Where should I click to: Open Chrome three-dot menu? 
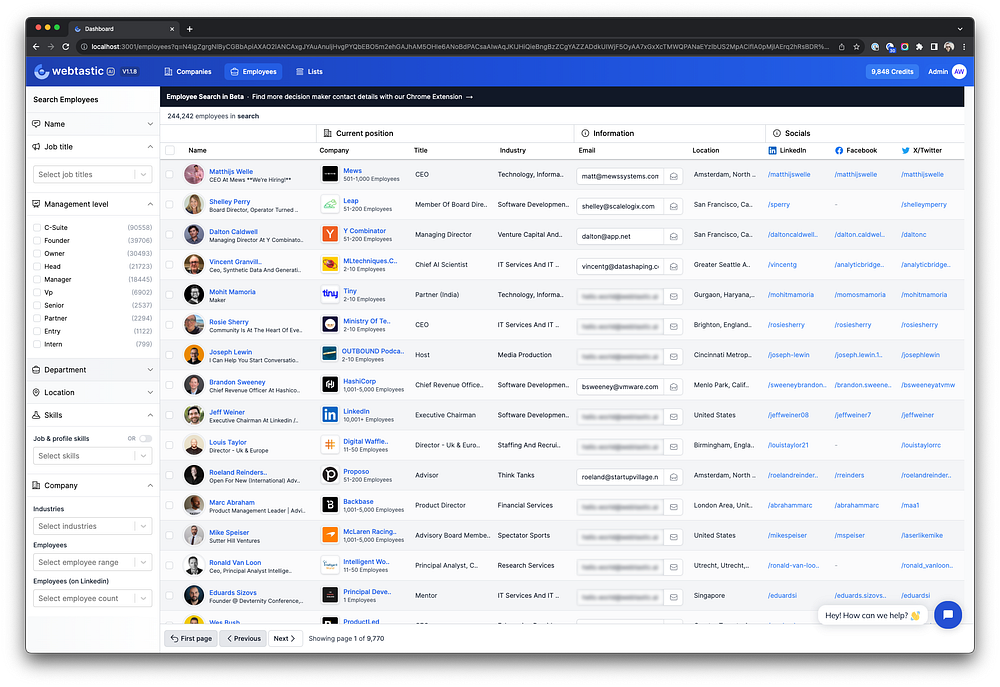point(964,47)
